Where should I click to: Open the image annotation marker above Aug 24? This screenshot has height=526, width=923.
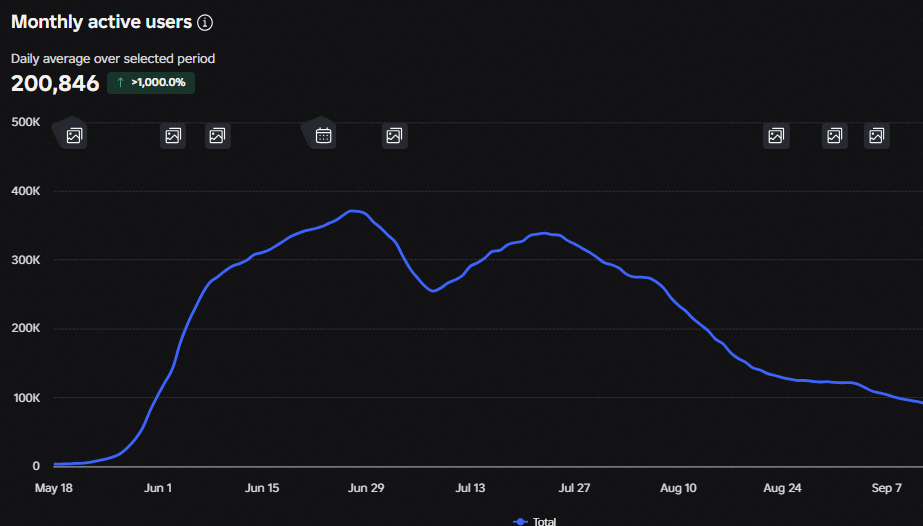pos(776,136)
